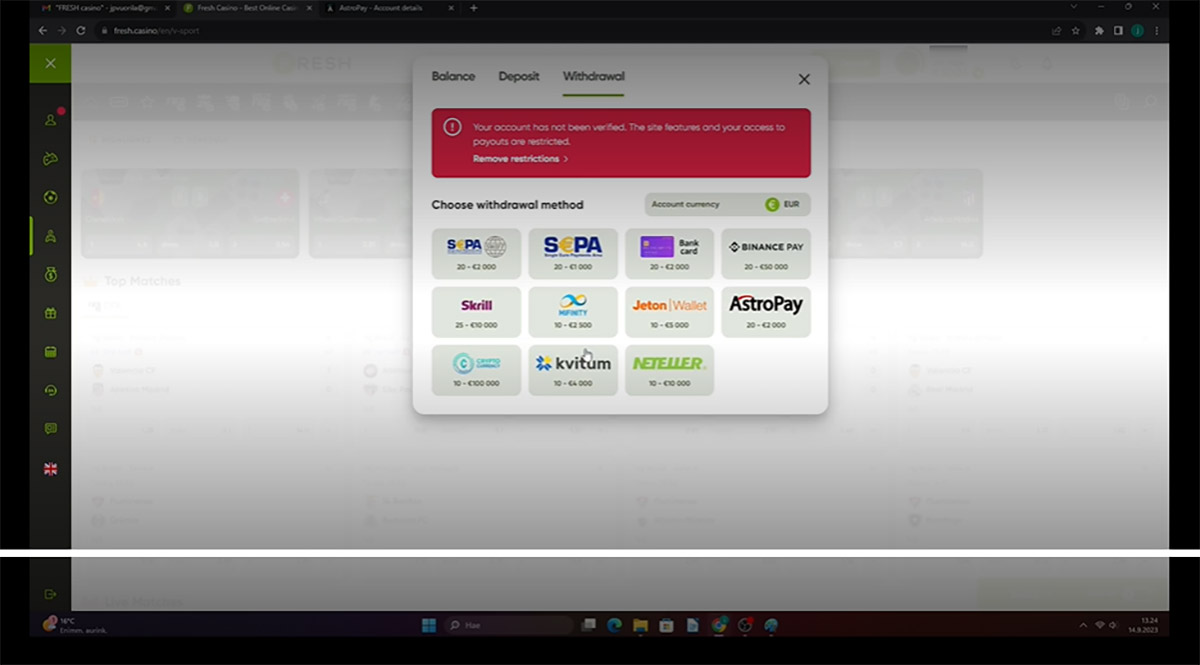The height and width of the screenshot is (665, 1200).
Task: Open the Windows Start menu
Action: 428,625
